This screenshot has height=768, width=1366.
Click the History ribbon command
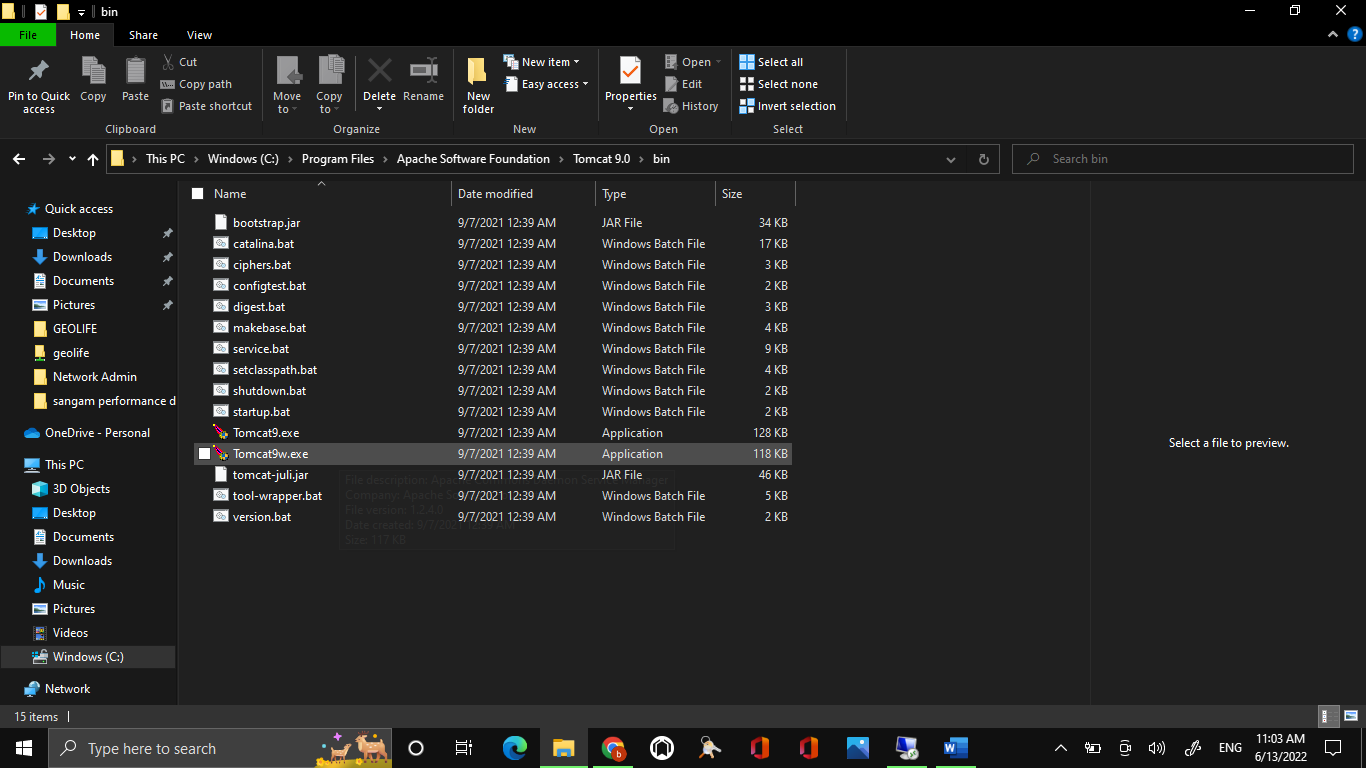(x=691, y=106)
